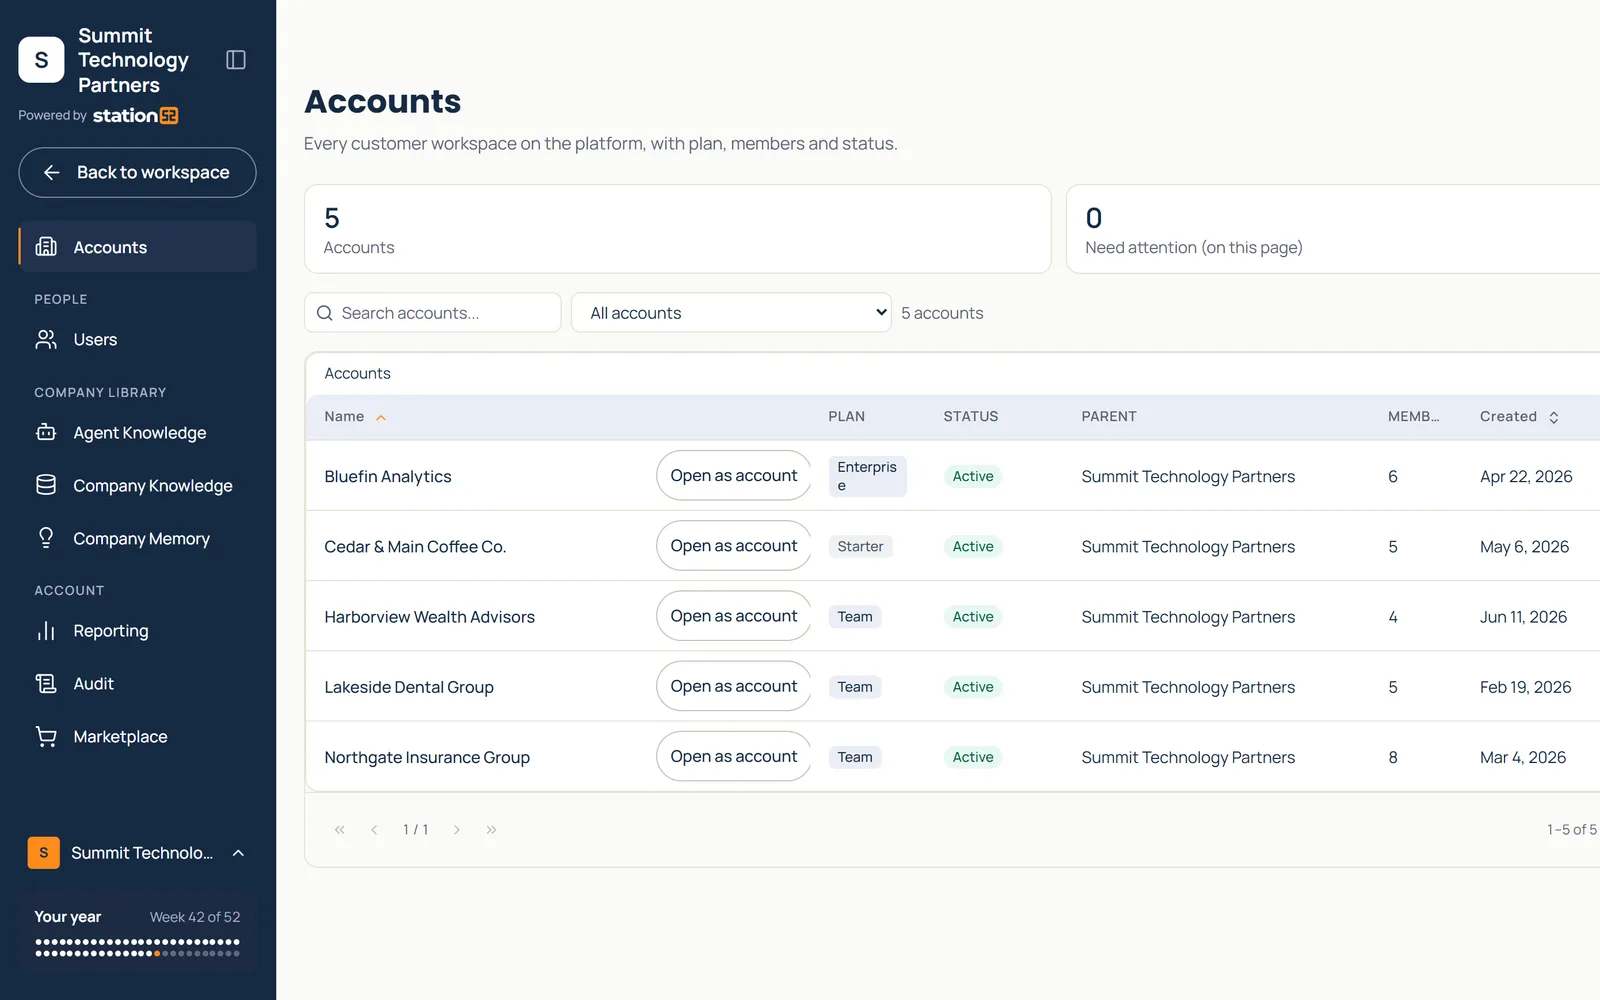Click the Apr 22, 2026 created date
The height and width of the screenshot is (1000, 1600).
point(1526,477)
